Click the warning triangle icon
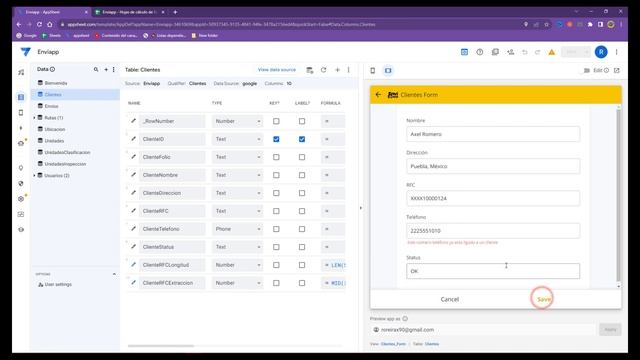The height and width of the screenshot is (360, 640). (552, 52)
